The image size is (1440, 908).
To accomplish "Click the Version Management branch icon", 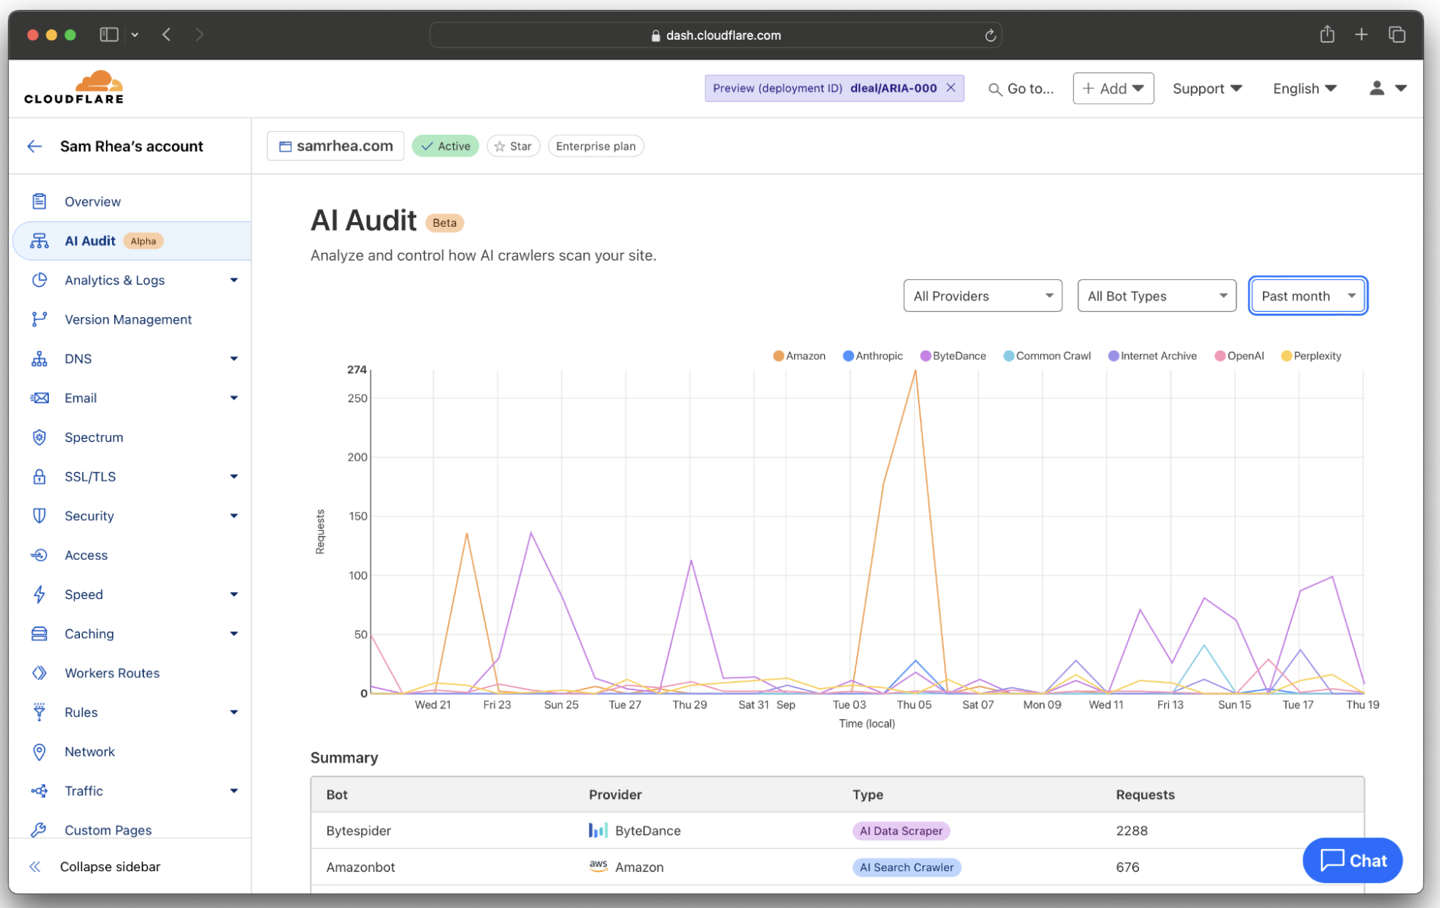I will tap(39, 319).
